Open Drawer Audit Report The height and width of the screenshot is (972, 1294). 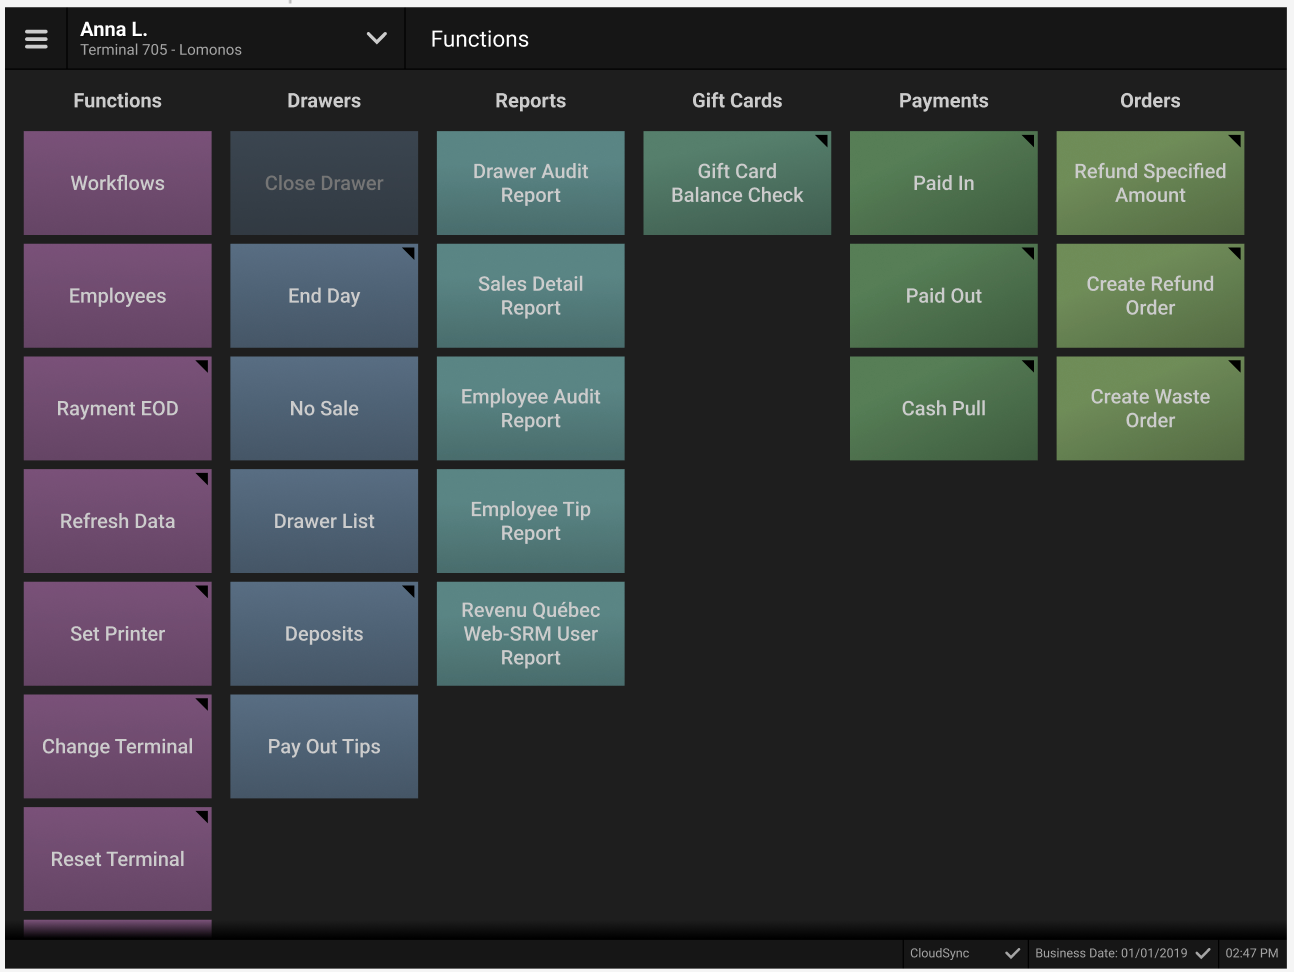tap(531, 183)
